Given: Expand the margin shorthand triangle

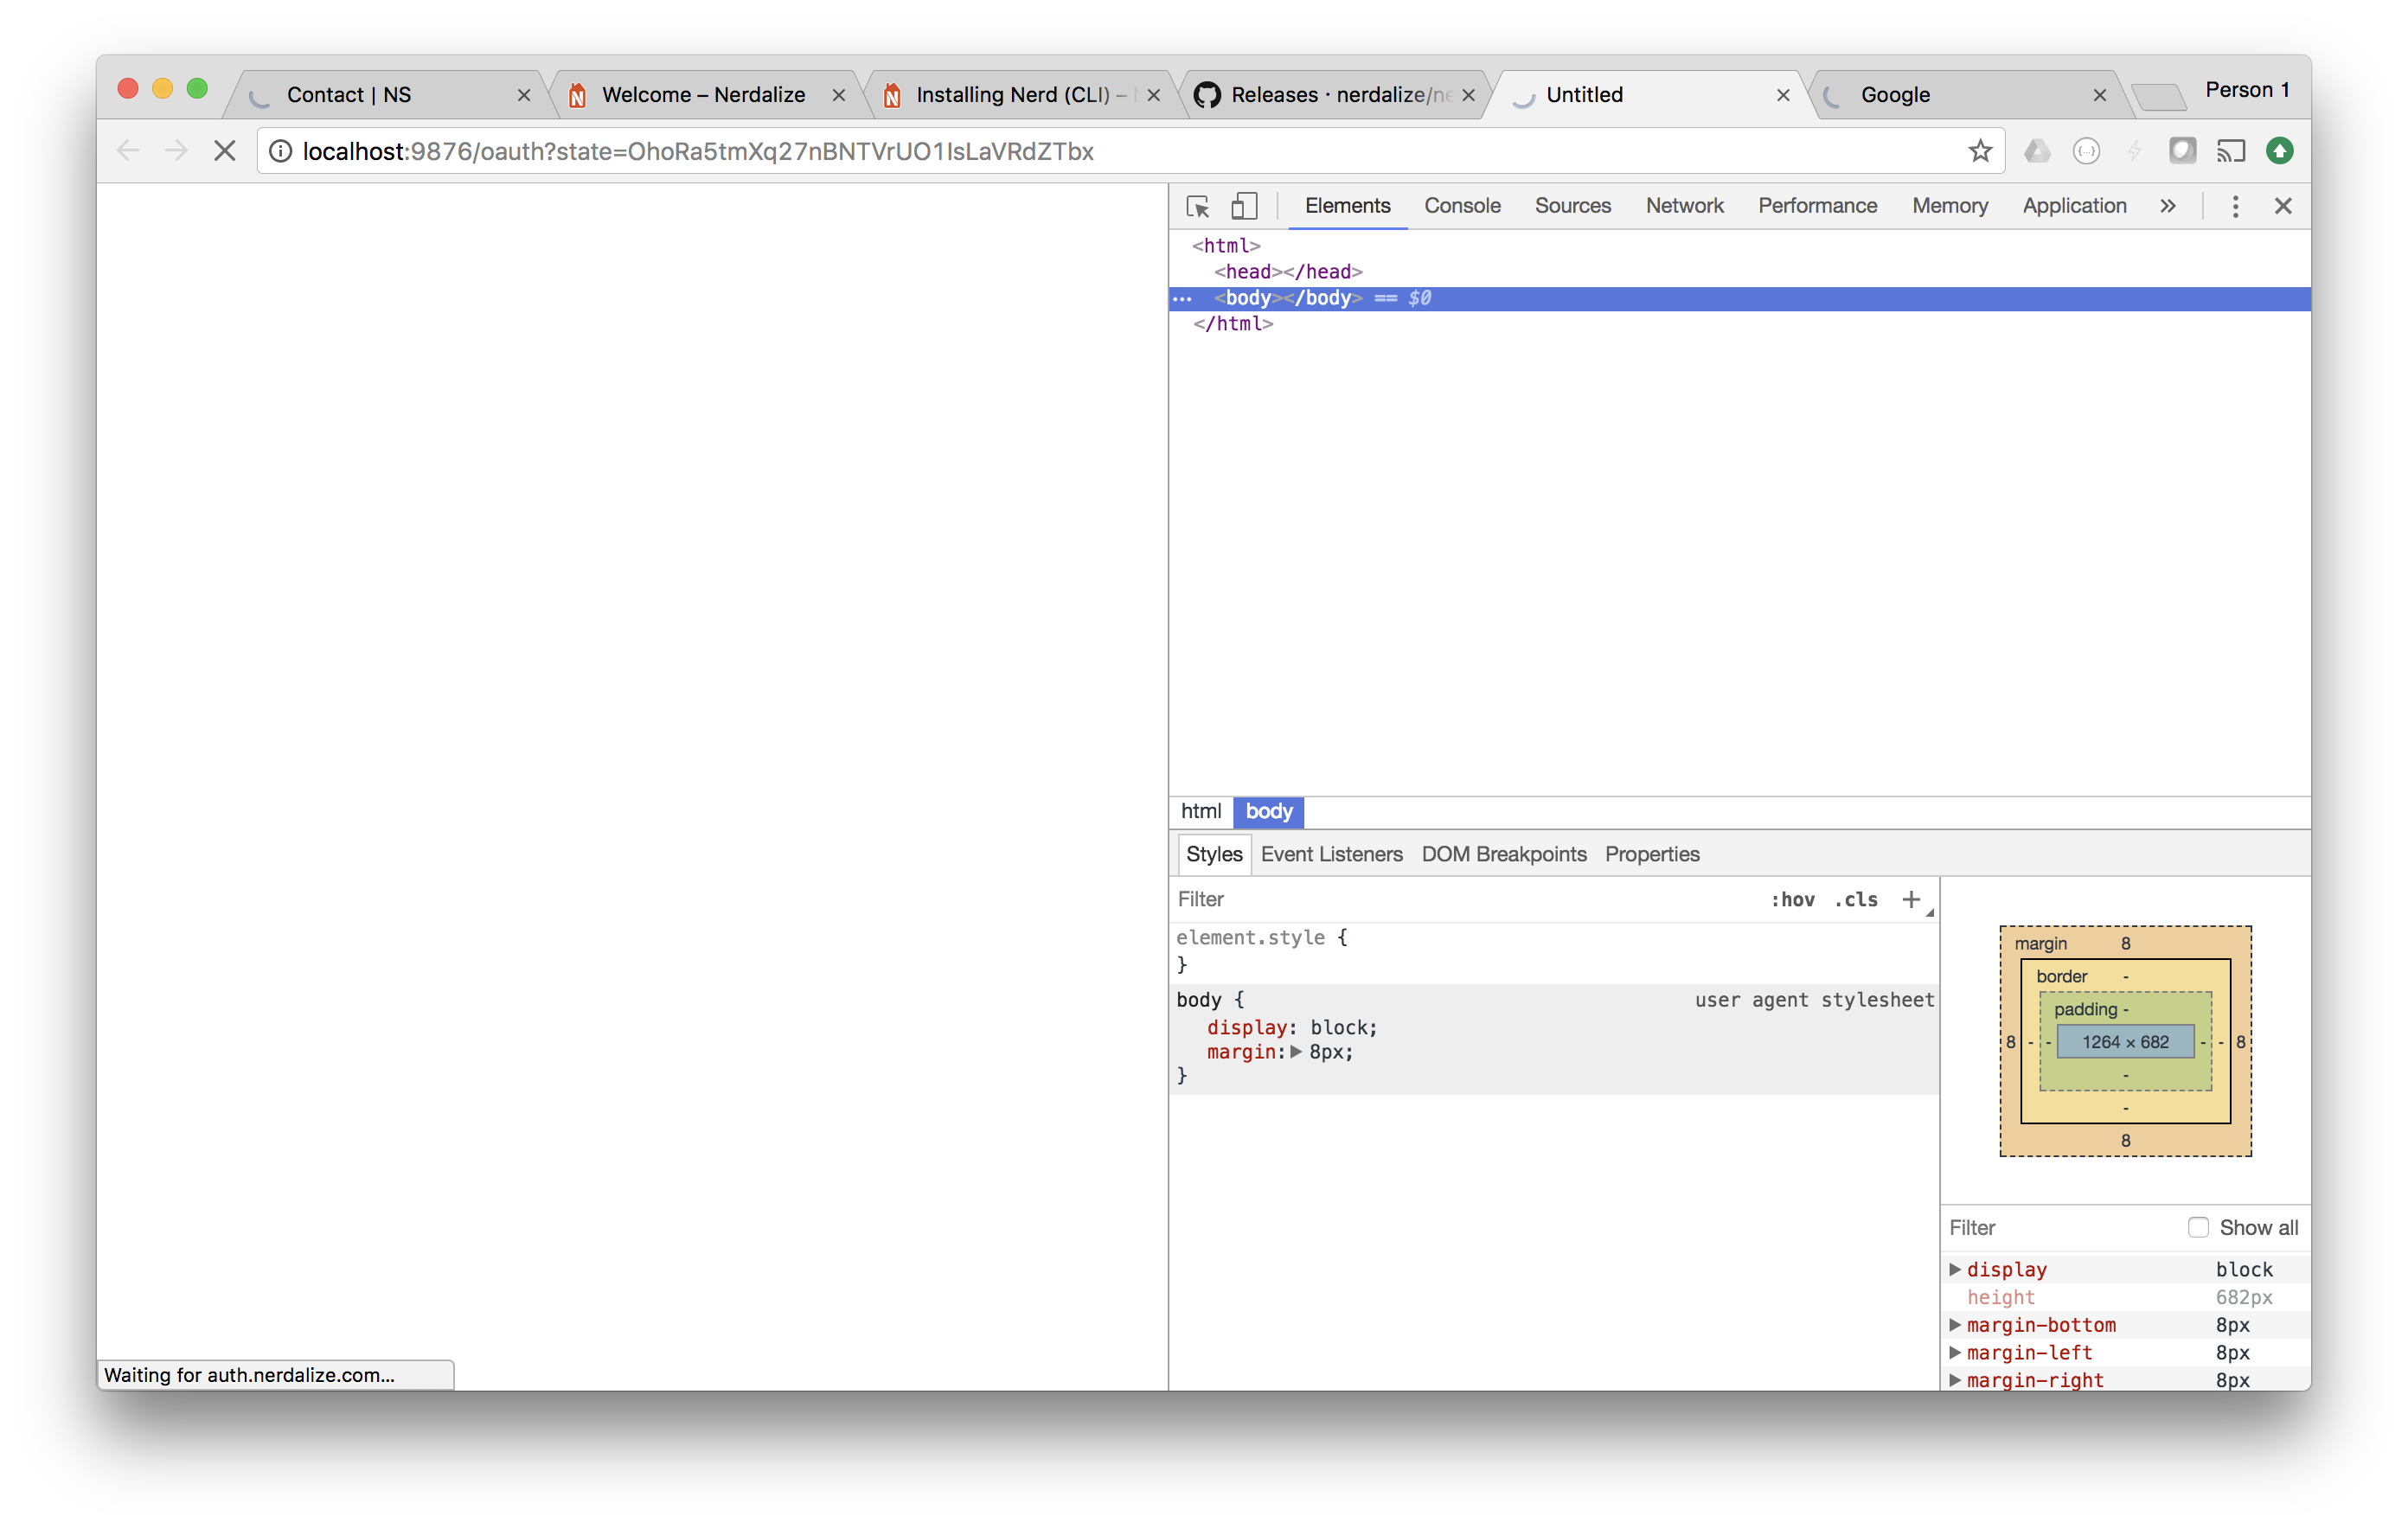Looking at the screenshot, I should (x=1296, y=1052).
